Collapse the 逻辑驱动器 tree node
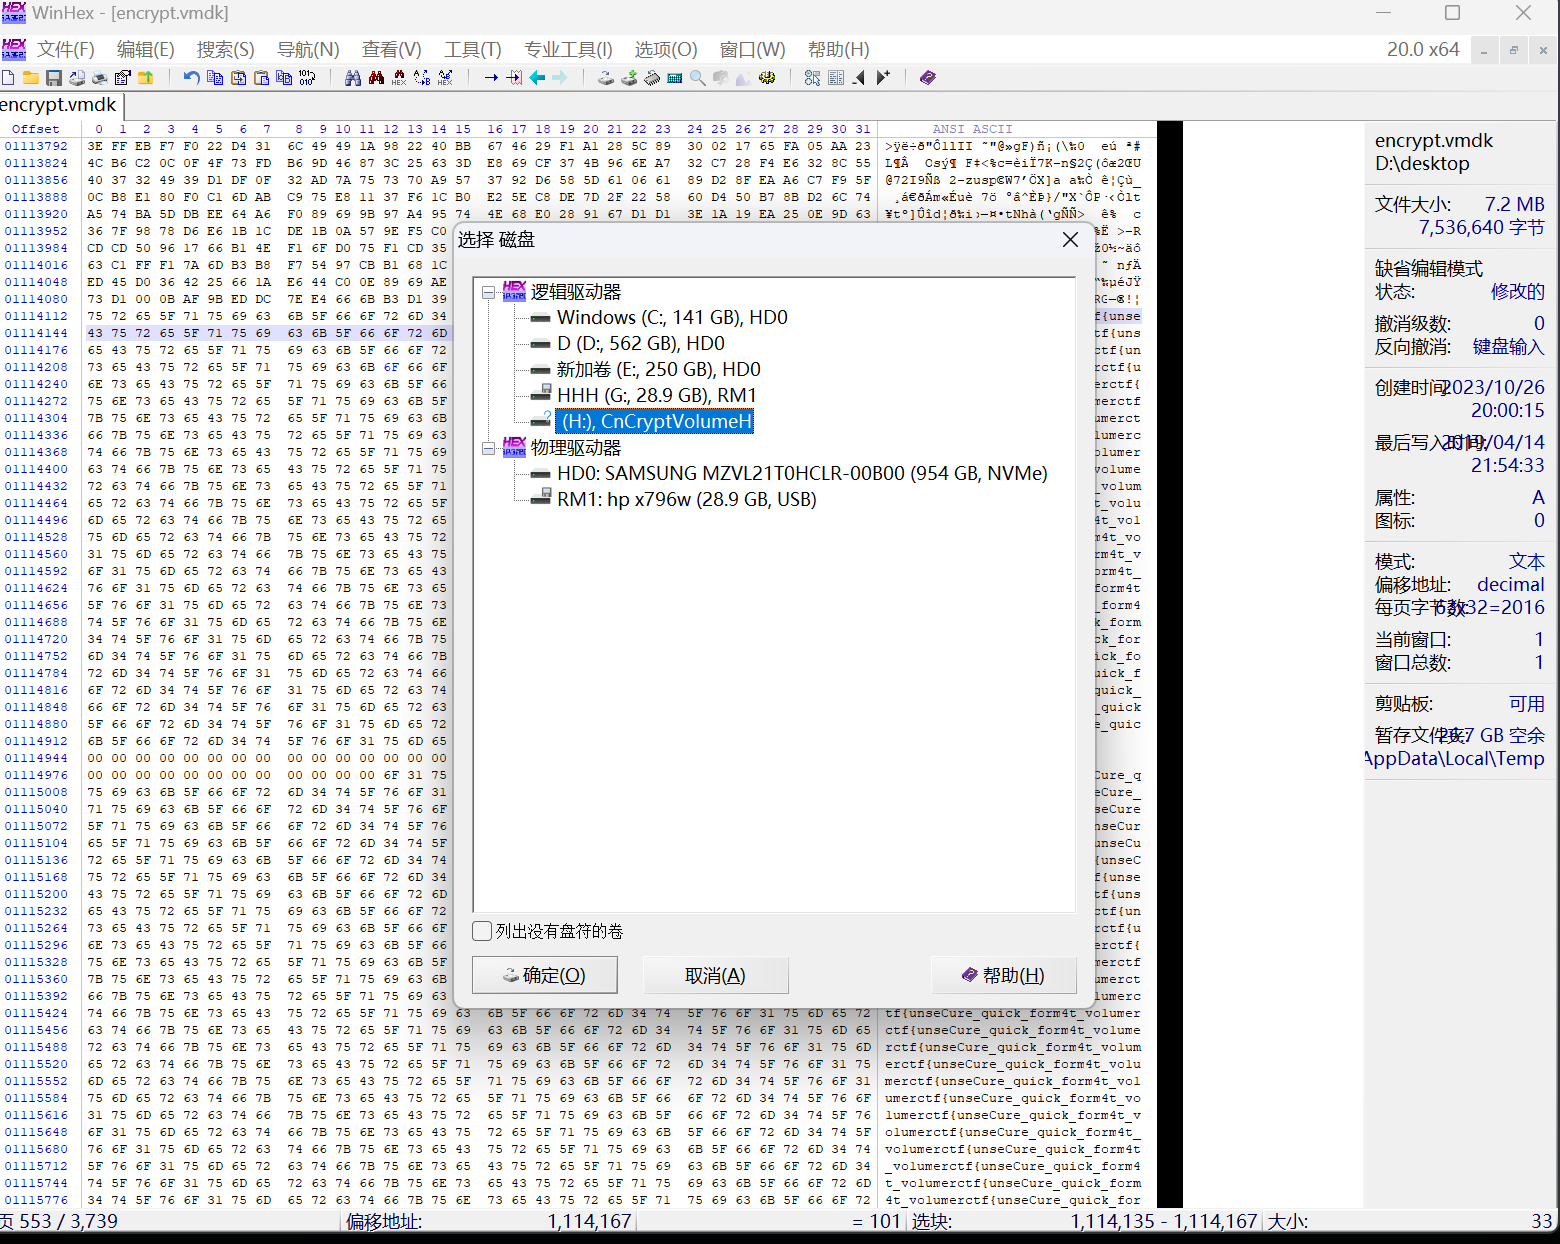The height and width of the screenshot is (1244, 1560). [488, 292]
